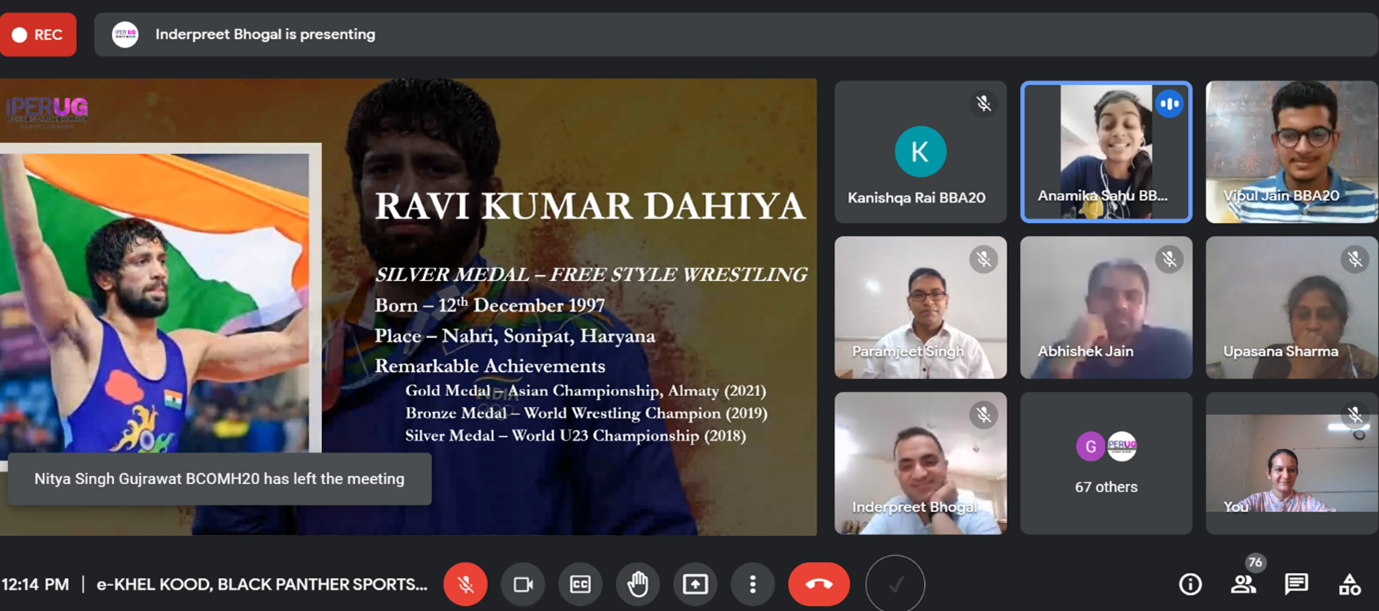Click Kanishqa Rai's K avatar
1379x611 pixels.
pos(920,152)
